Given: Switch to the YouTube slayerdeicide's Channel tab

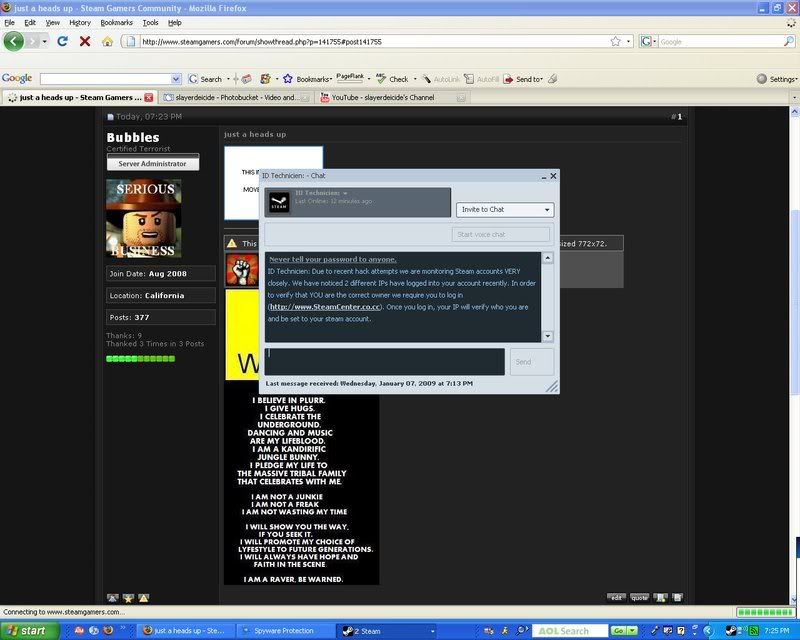Looking at the screenshot, I should [392, 97].
